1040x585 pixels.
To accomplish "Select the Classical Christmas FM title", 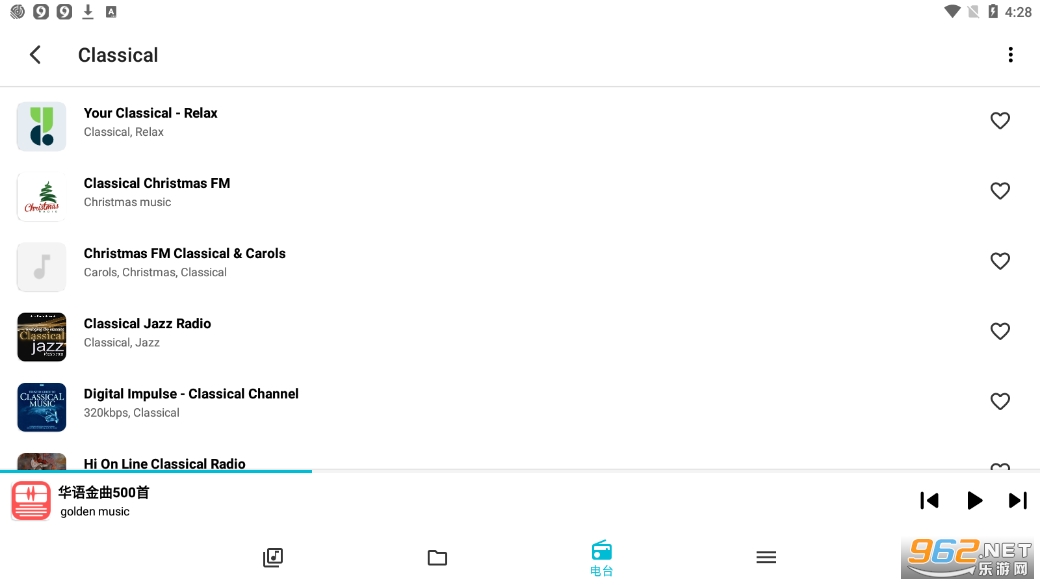I will click(x=157, y=183).
